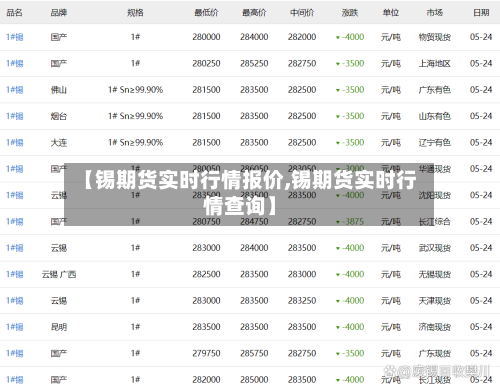The height and width of the screenshot is (389, 500).
Task: Select the 烟台 brand cell
Action: click(59, 116)
